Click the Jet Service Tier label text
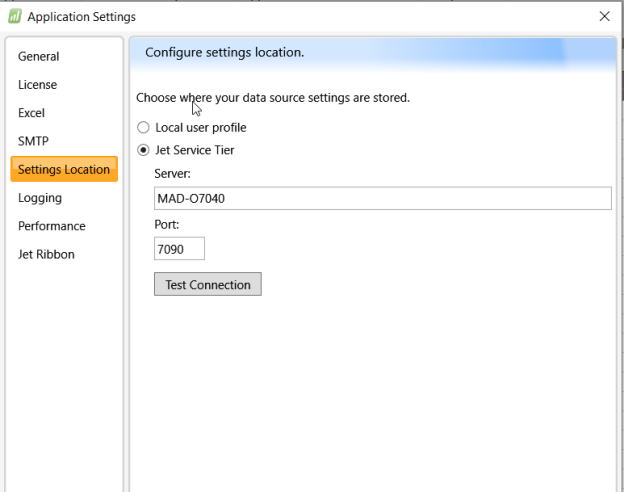Viewport: 624px width, 492px height. pyautogui.click(x=195, y=150)
